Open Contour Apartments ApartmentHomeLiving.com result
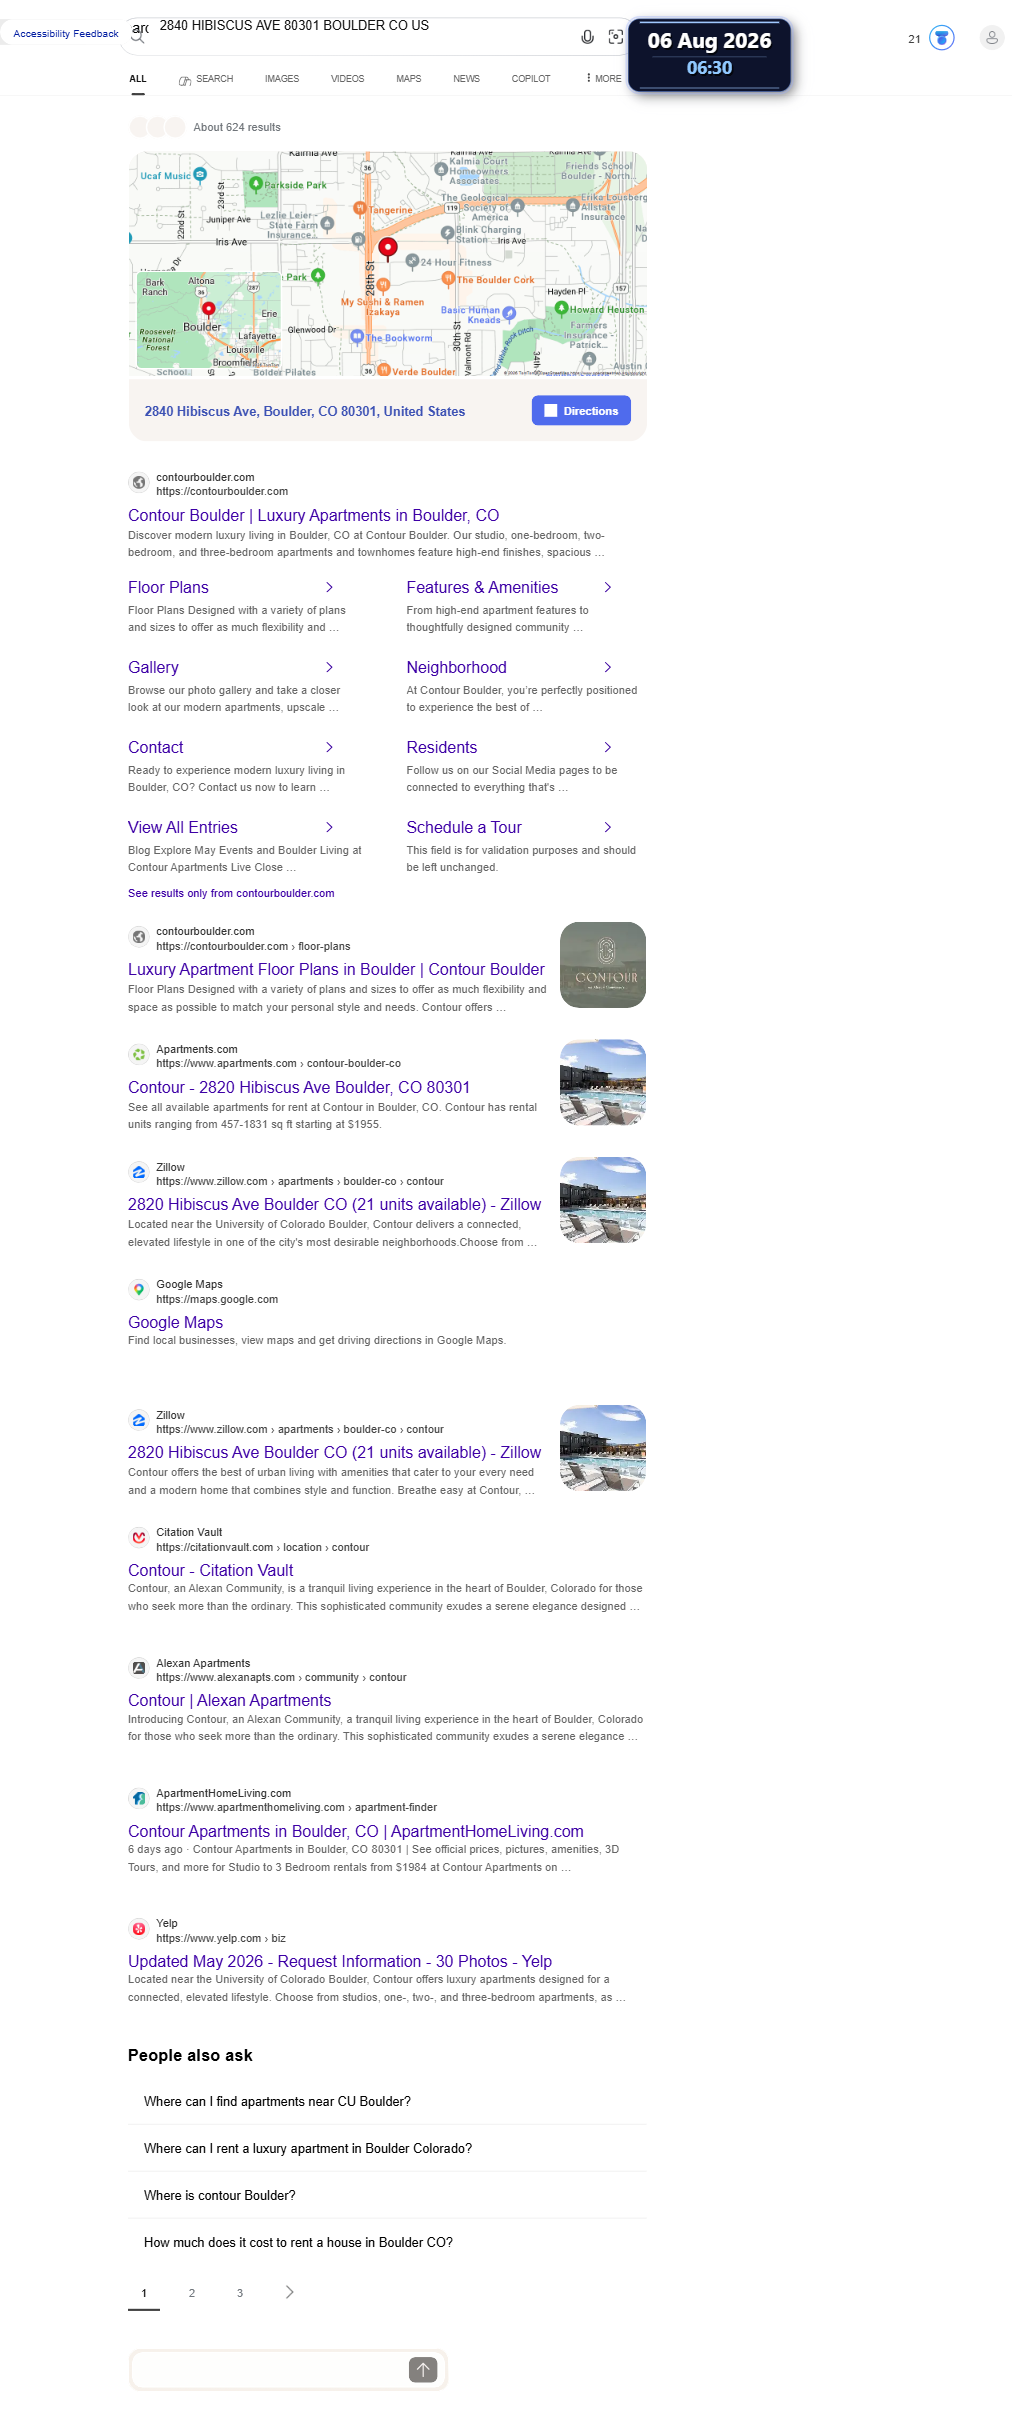This screenshot has height=2424, width=1012. click(356, 1831)
